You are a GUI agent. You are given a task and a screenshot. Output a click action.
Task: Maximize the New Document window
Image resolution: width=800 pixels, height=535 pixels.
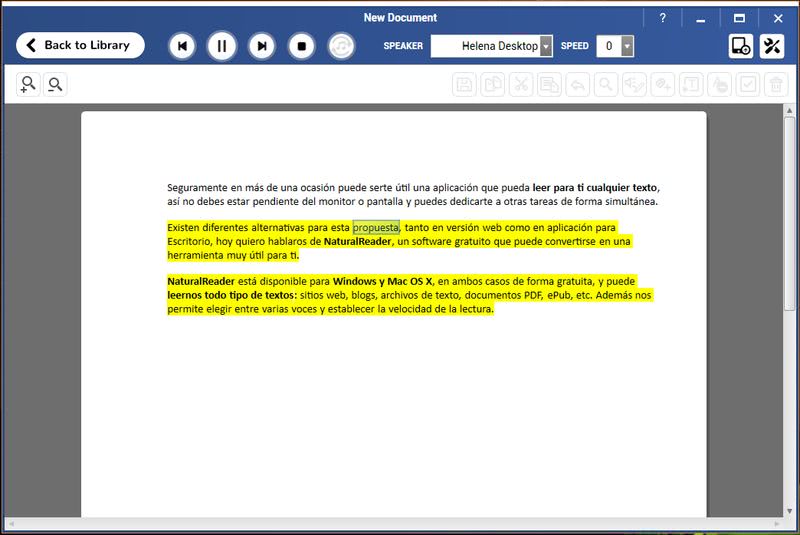[x=739, y=18]
